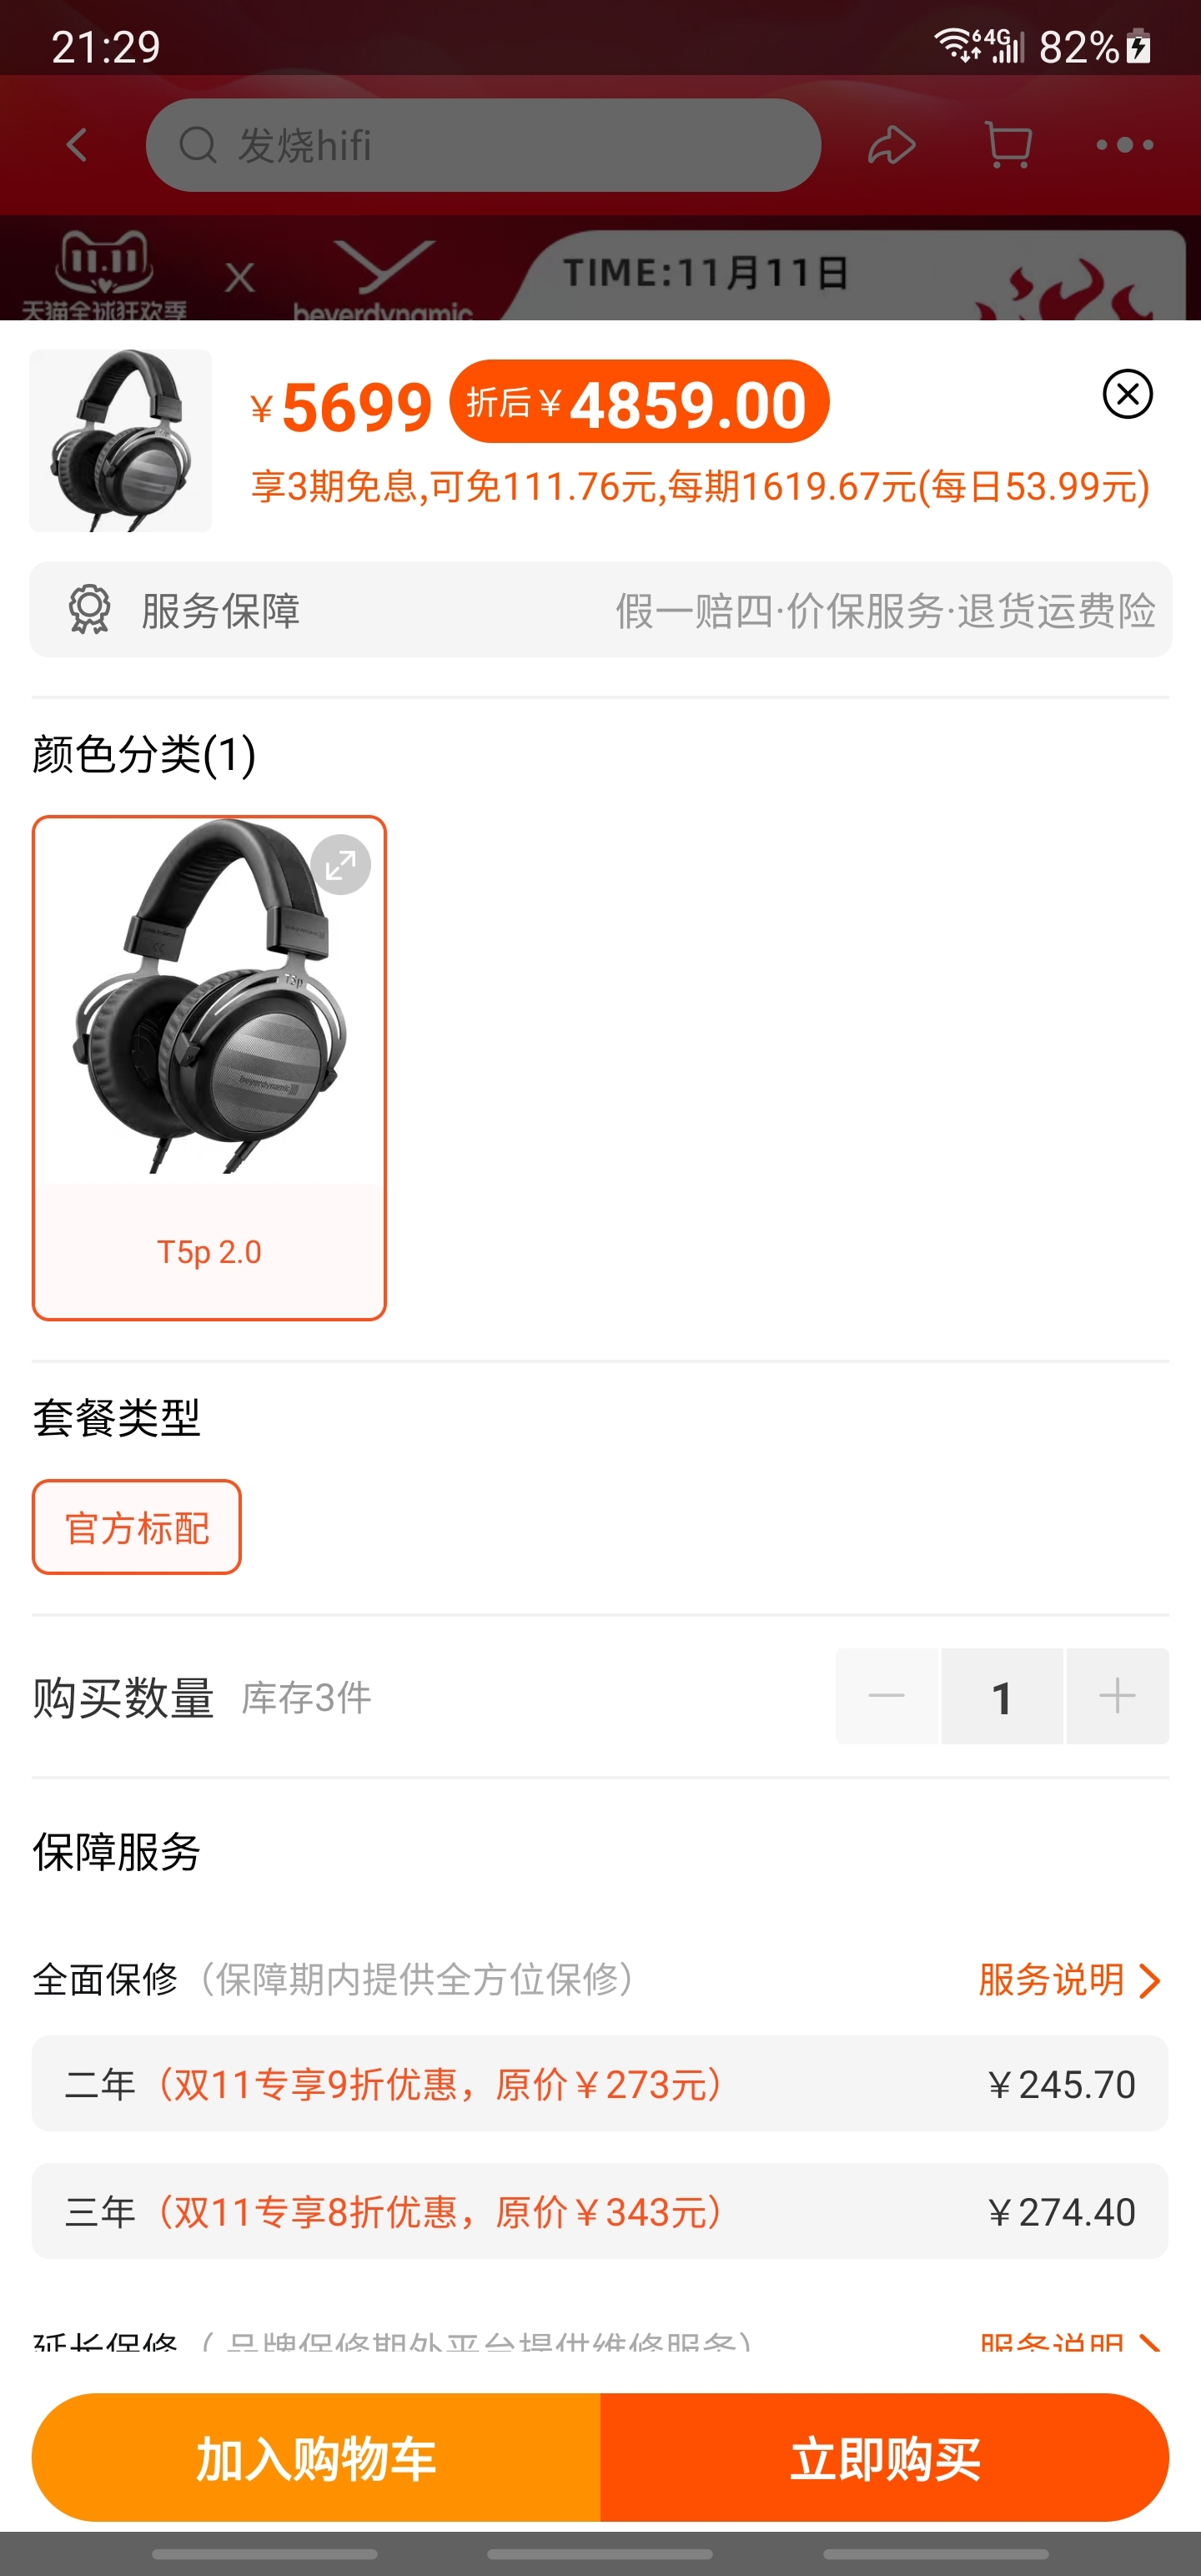Tap the back arrow icon
This screenshot has width=1201, height=2576.
click(77, 145)
